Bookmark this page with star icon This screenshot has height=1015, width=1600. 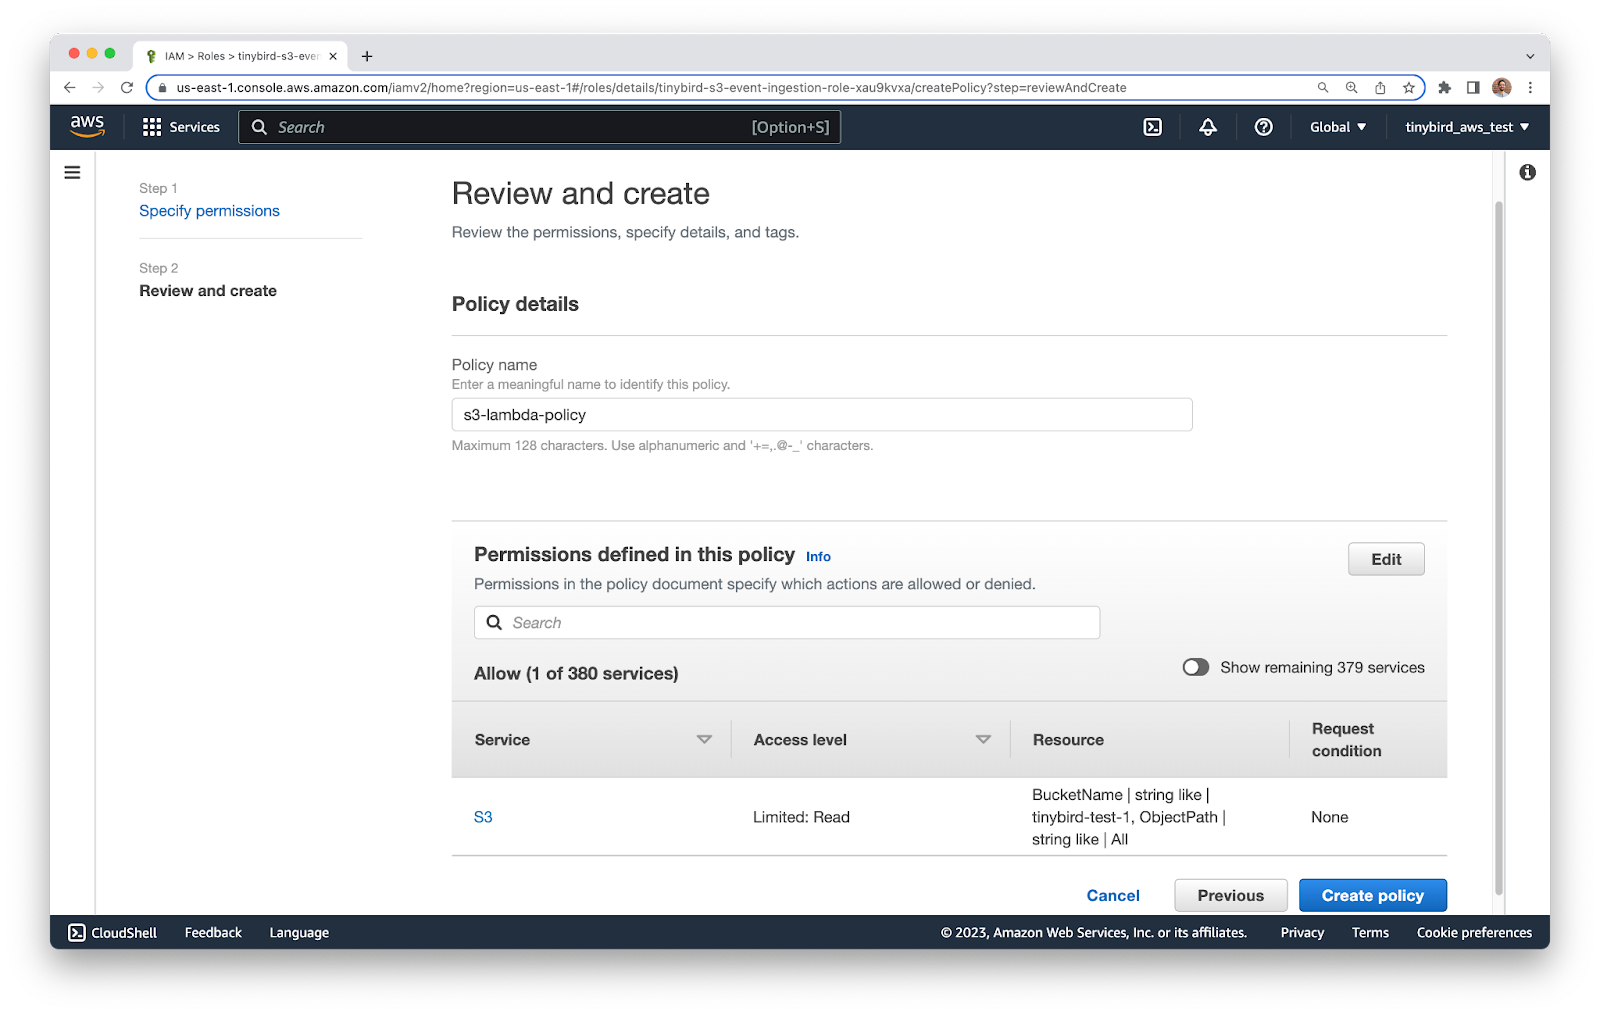[1408, 88]
